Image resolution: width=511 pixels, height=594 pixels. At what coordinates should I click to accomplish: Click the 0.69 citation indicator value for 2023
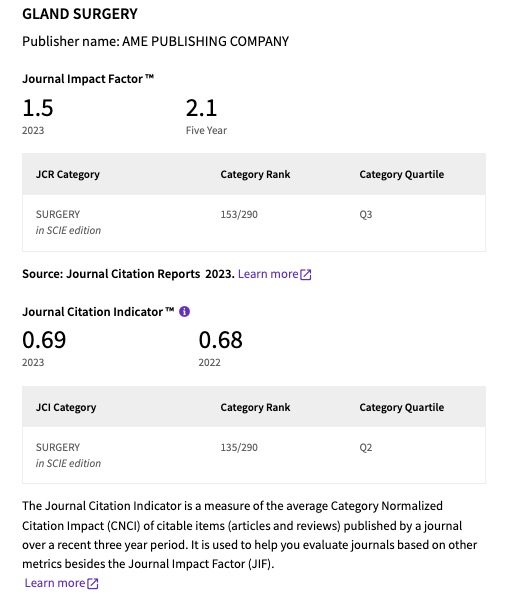[x=44, y=339]
